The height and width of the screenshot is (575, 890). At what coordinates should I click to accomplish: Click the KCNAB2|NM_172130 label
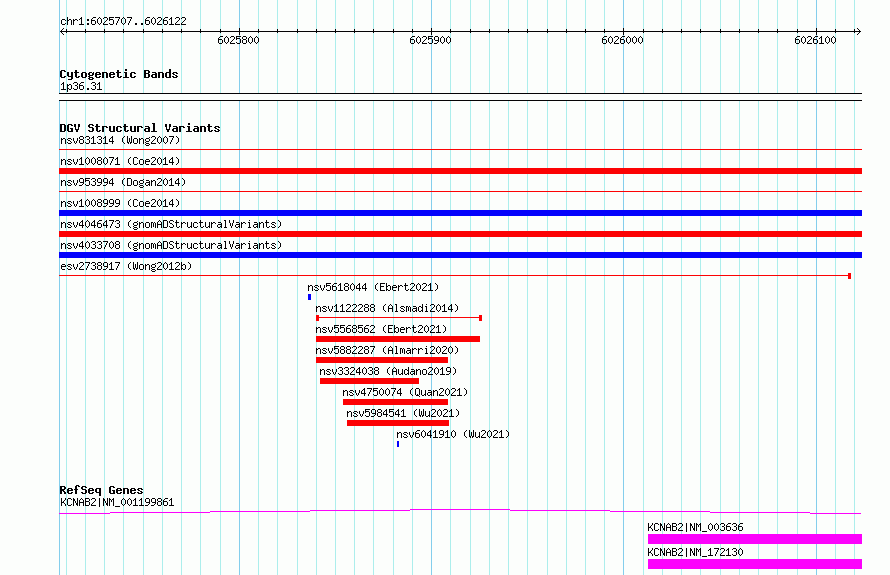click(x=695, y=552)
